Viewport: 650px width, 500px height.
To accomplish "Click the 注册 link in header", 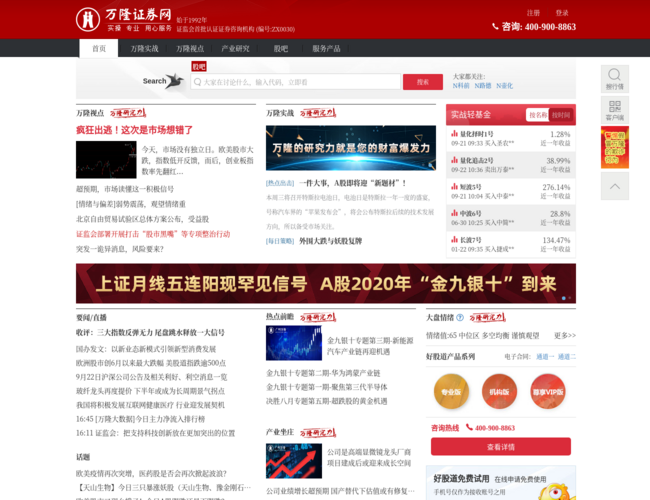I will pos(533,13).
